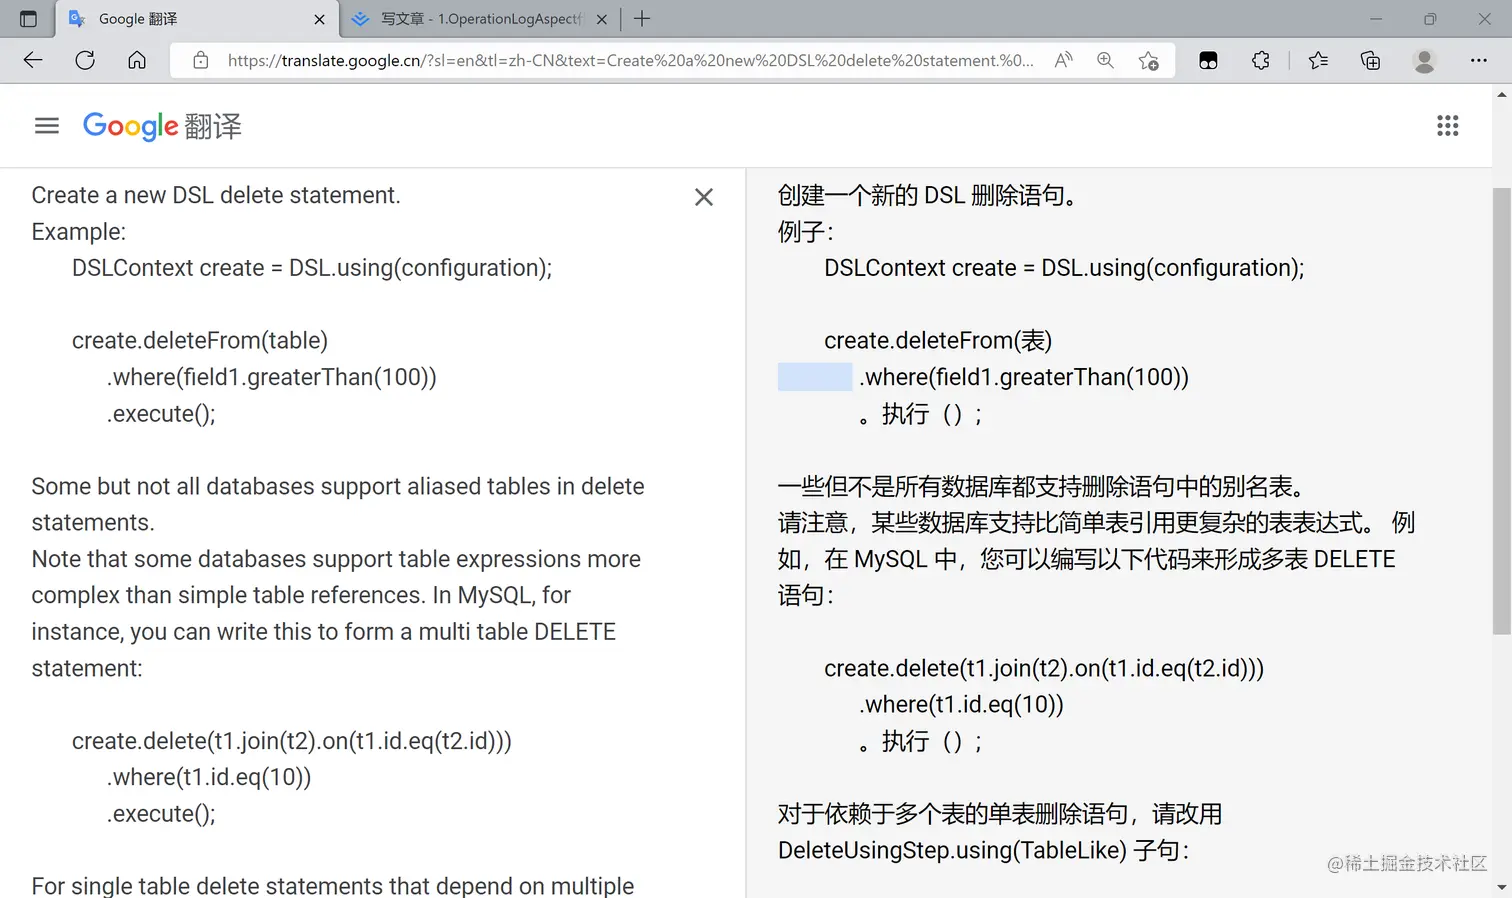Go to the browser home page

click(x=137, y=60)
